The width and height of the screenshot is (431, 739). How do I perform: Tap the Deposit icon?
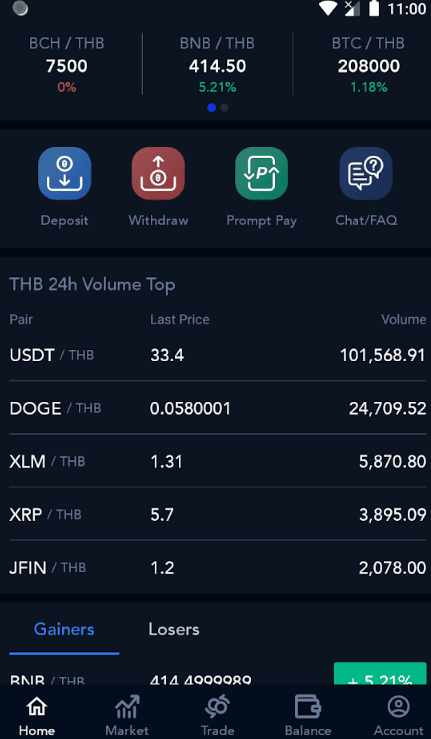65,173
